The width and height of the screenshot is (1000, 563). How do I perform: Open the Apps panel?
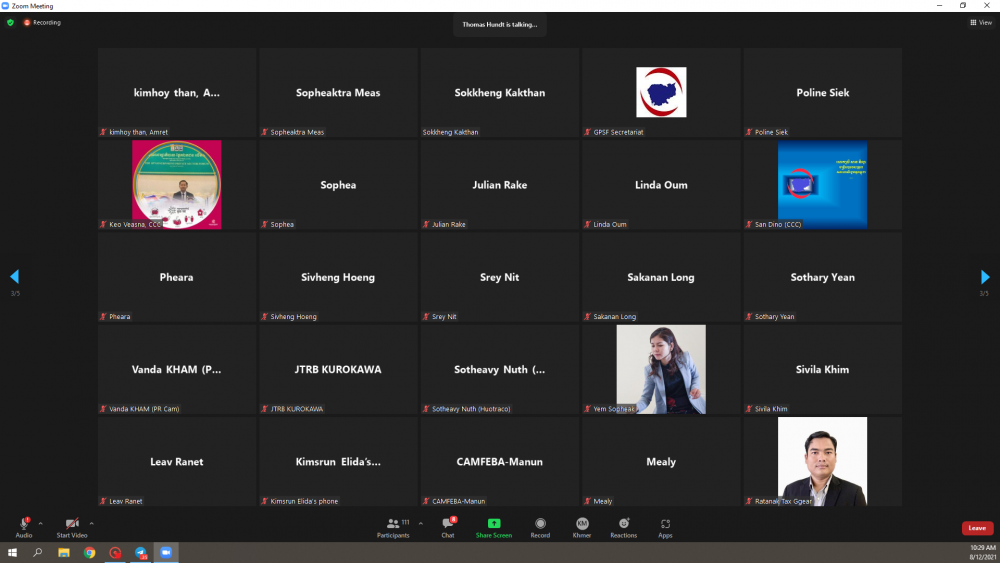point(665,524)
